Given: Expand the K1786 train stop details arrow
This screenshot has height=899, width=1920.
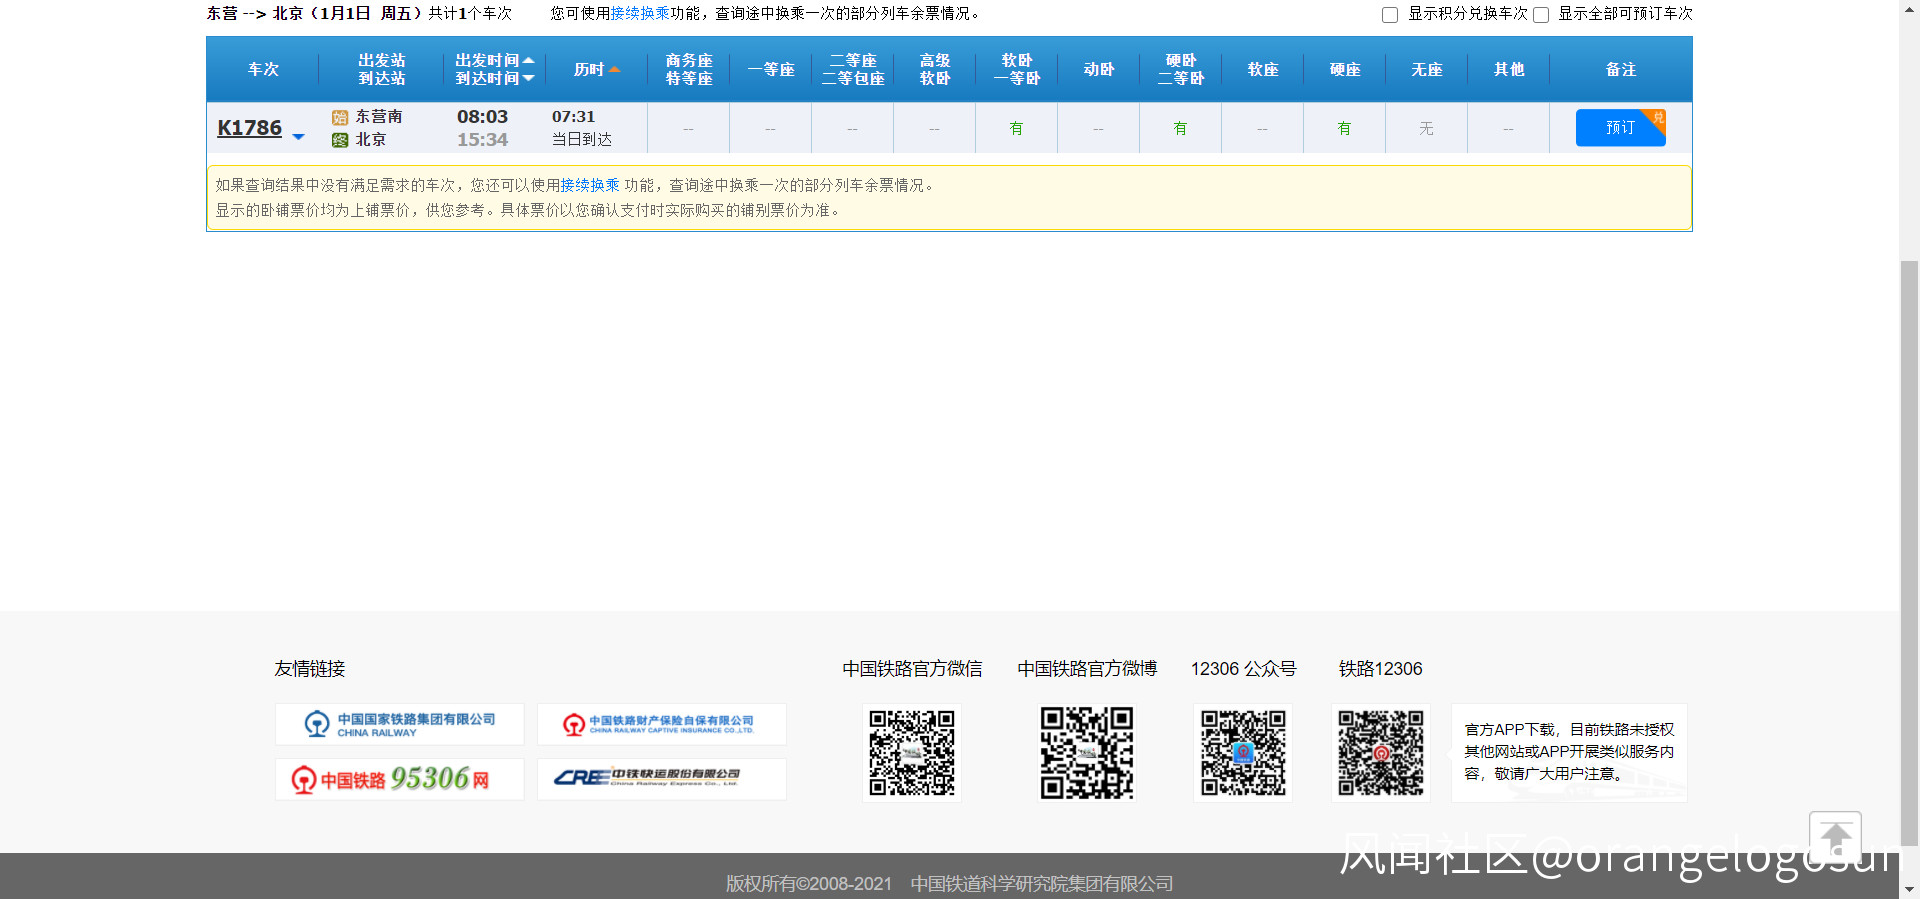Looking at the screenshot, I should point(298,136).
